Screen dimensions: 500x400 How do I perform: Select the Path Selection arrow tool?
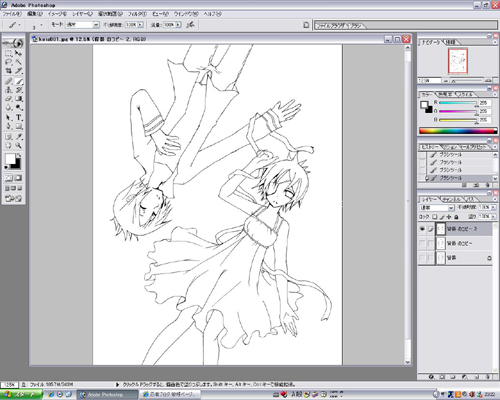pos(8,118)
